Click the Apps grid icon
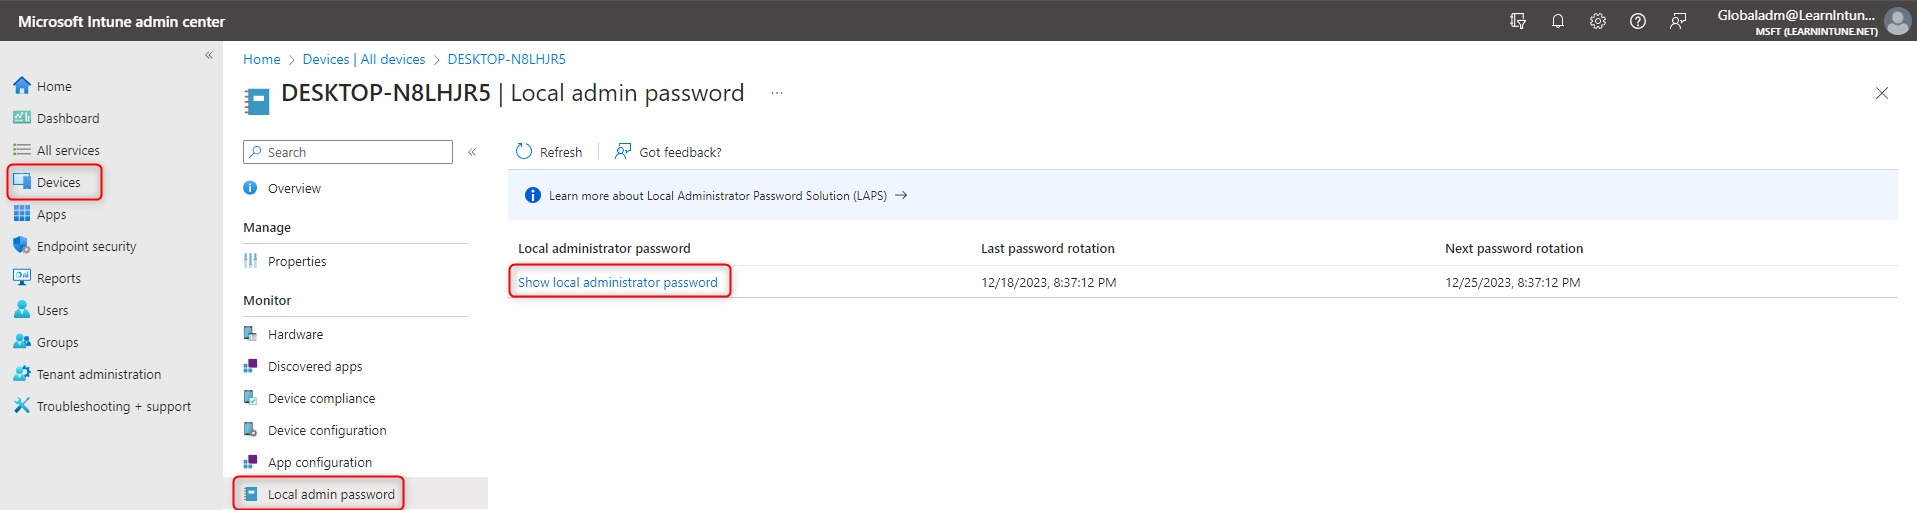This screenshot has height=510, width=1917. coord(22,213)
